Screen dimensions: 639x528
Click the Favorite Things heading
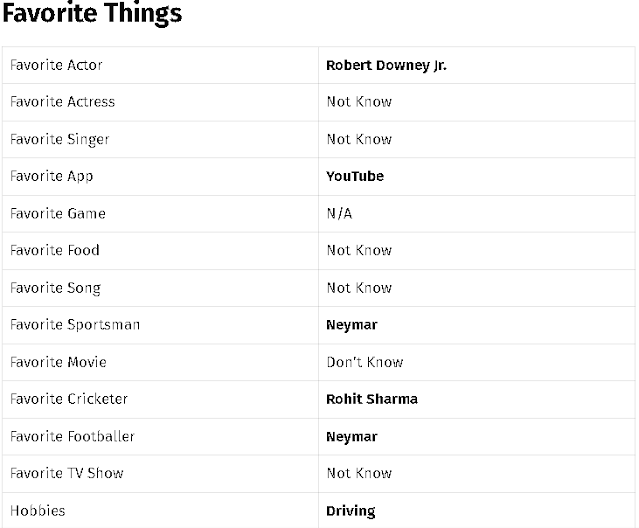point(92,13)
